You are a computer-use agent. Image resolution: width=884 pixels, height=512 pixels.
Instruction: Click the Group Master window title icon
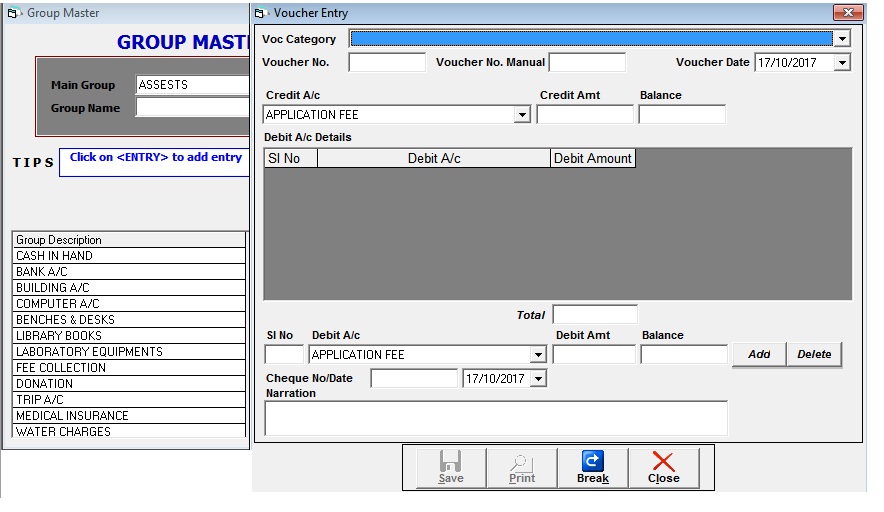click(14, 13)
